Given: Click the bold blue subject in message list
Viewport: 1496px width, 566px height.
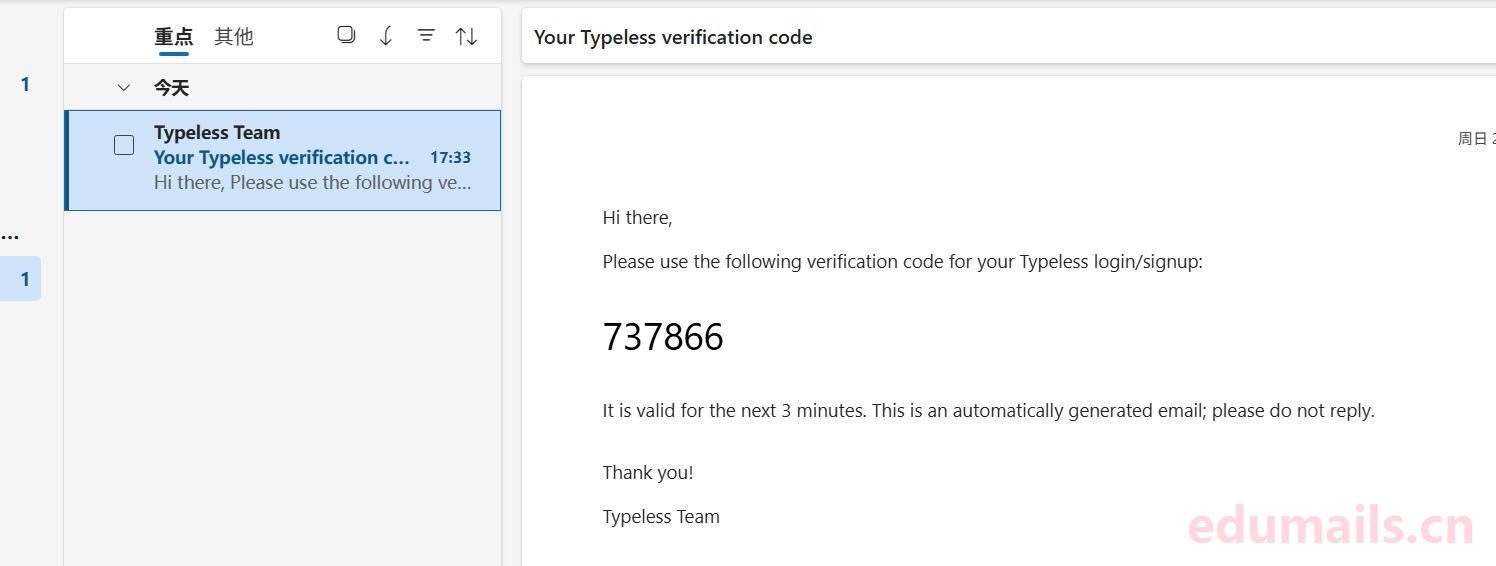Looking at the screenshot, I should point(281,157).
